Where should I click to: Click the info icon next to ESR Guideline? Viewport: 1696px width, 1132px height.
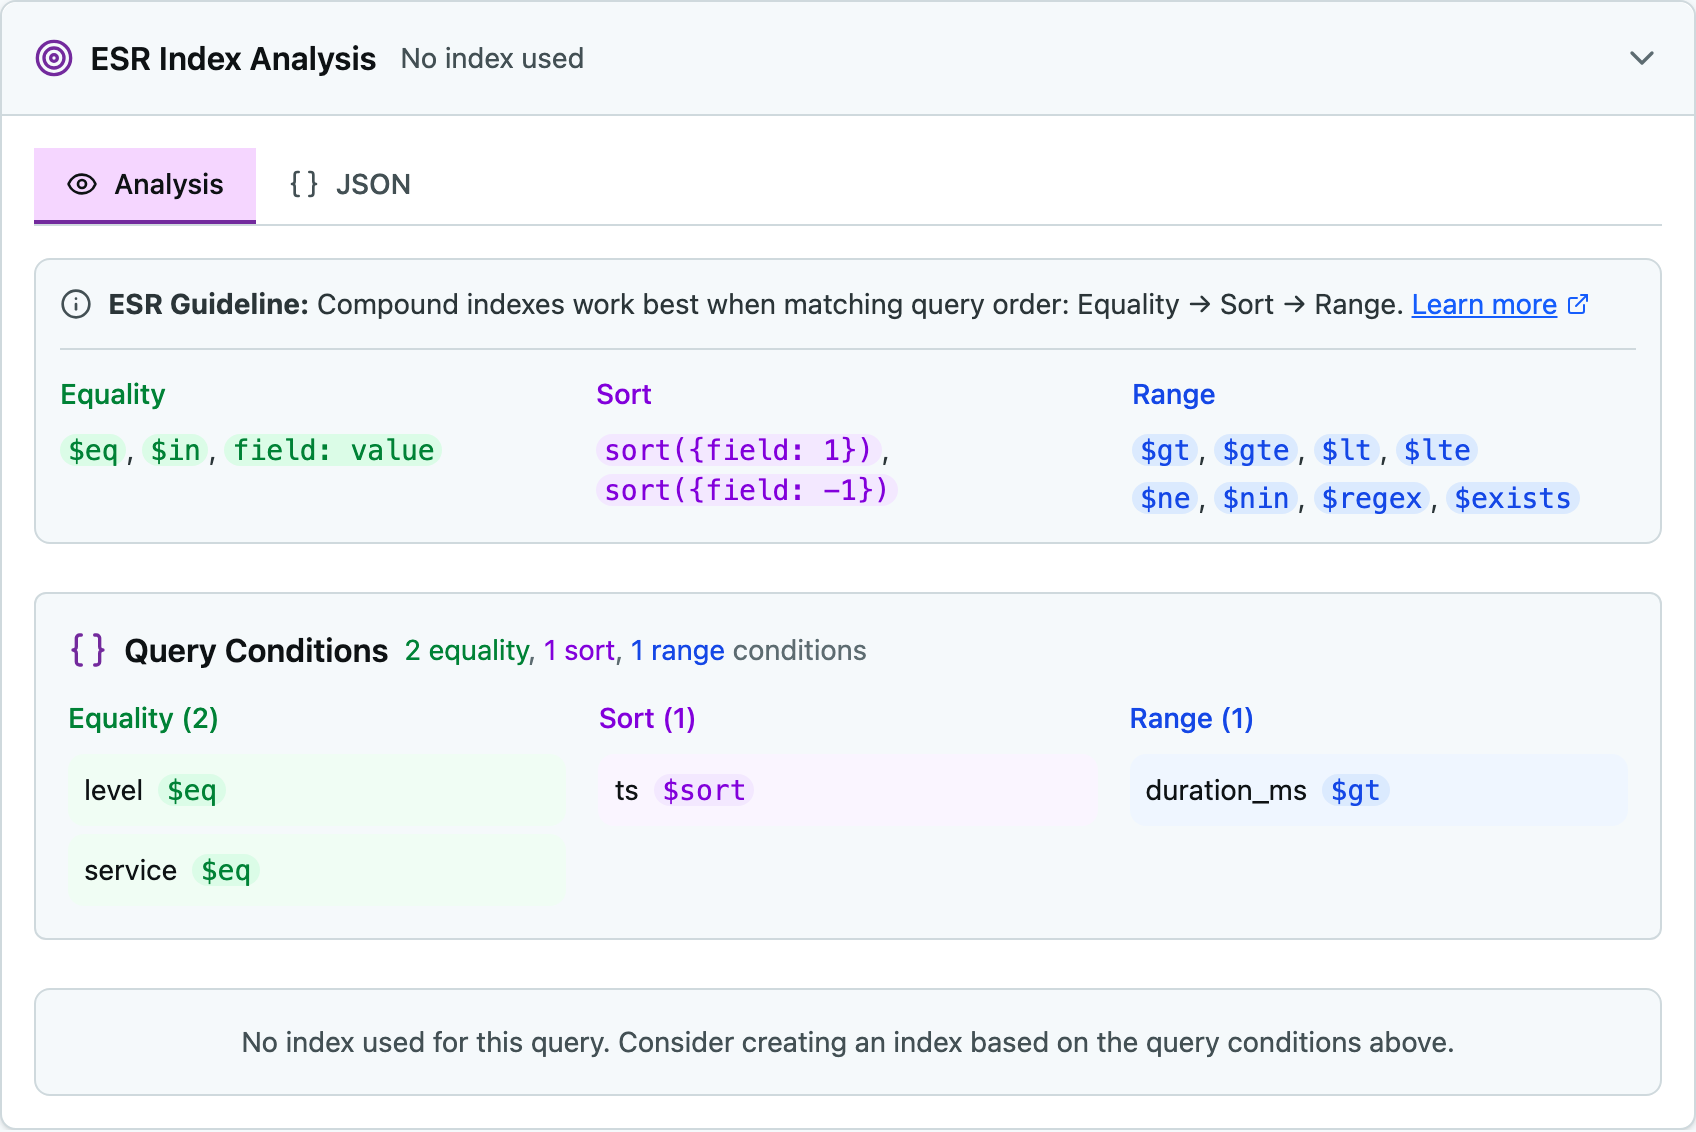coord(76,304)
